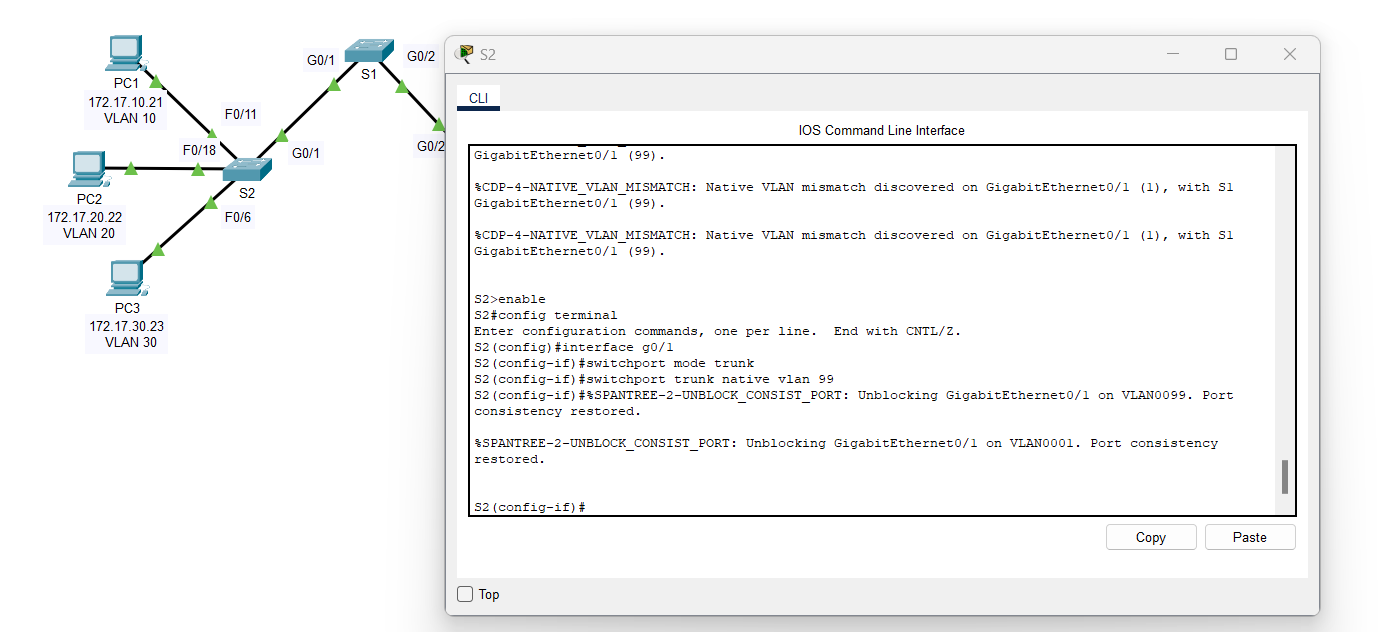This screenshot has height=632, width=1392.
Task: Click the 172.17.20.22 address label of PC2
Action: click(85, 217)
